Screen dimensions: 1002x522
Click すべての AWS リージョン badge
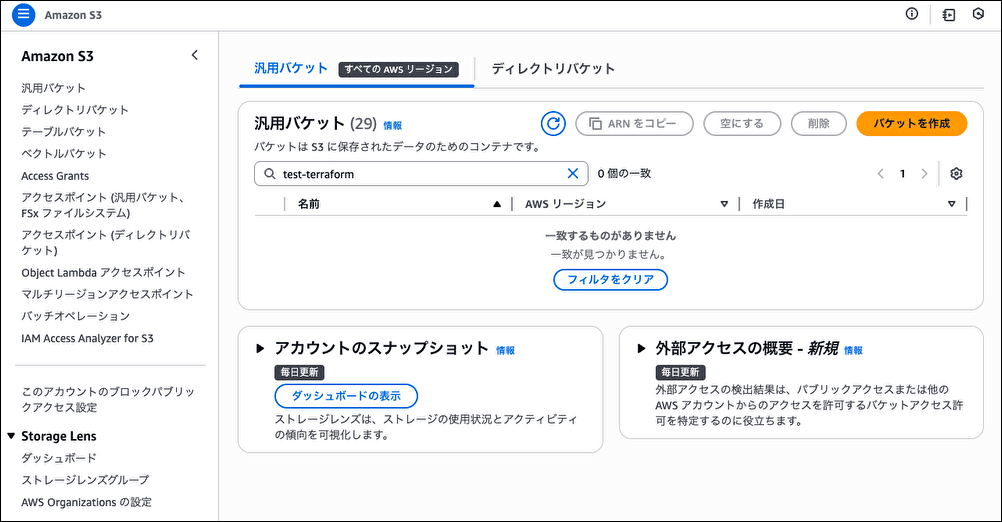click(x=398, y=69)
